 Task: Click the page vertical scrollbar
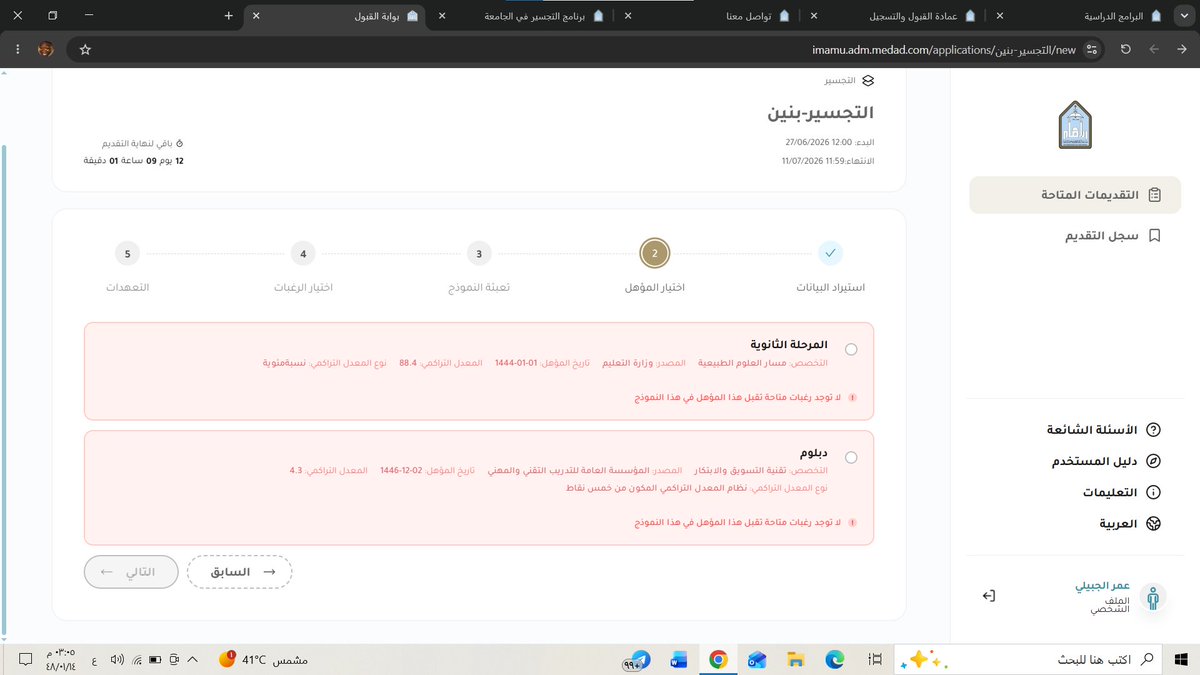[5, 390]
